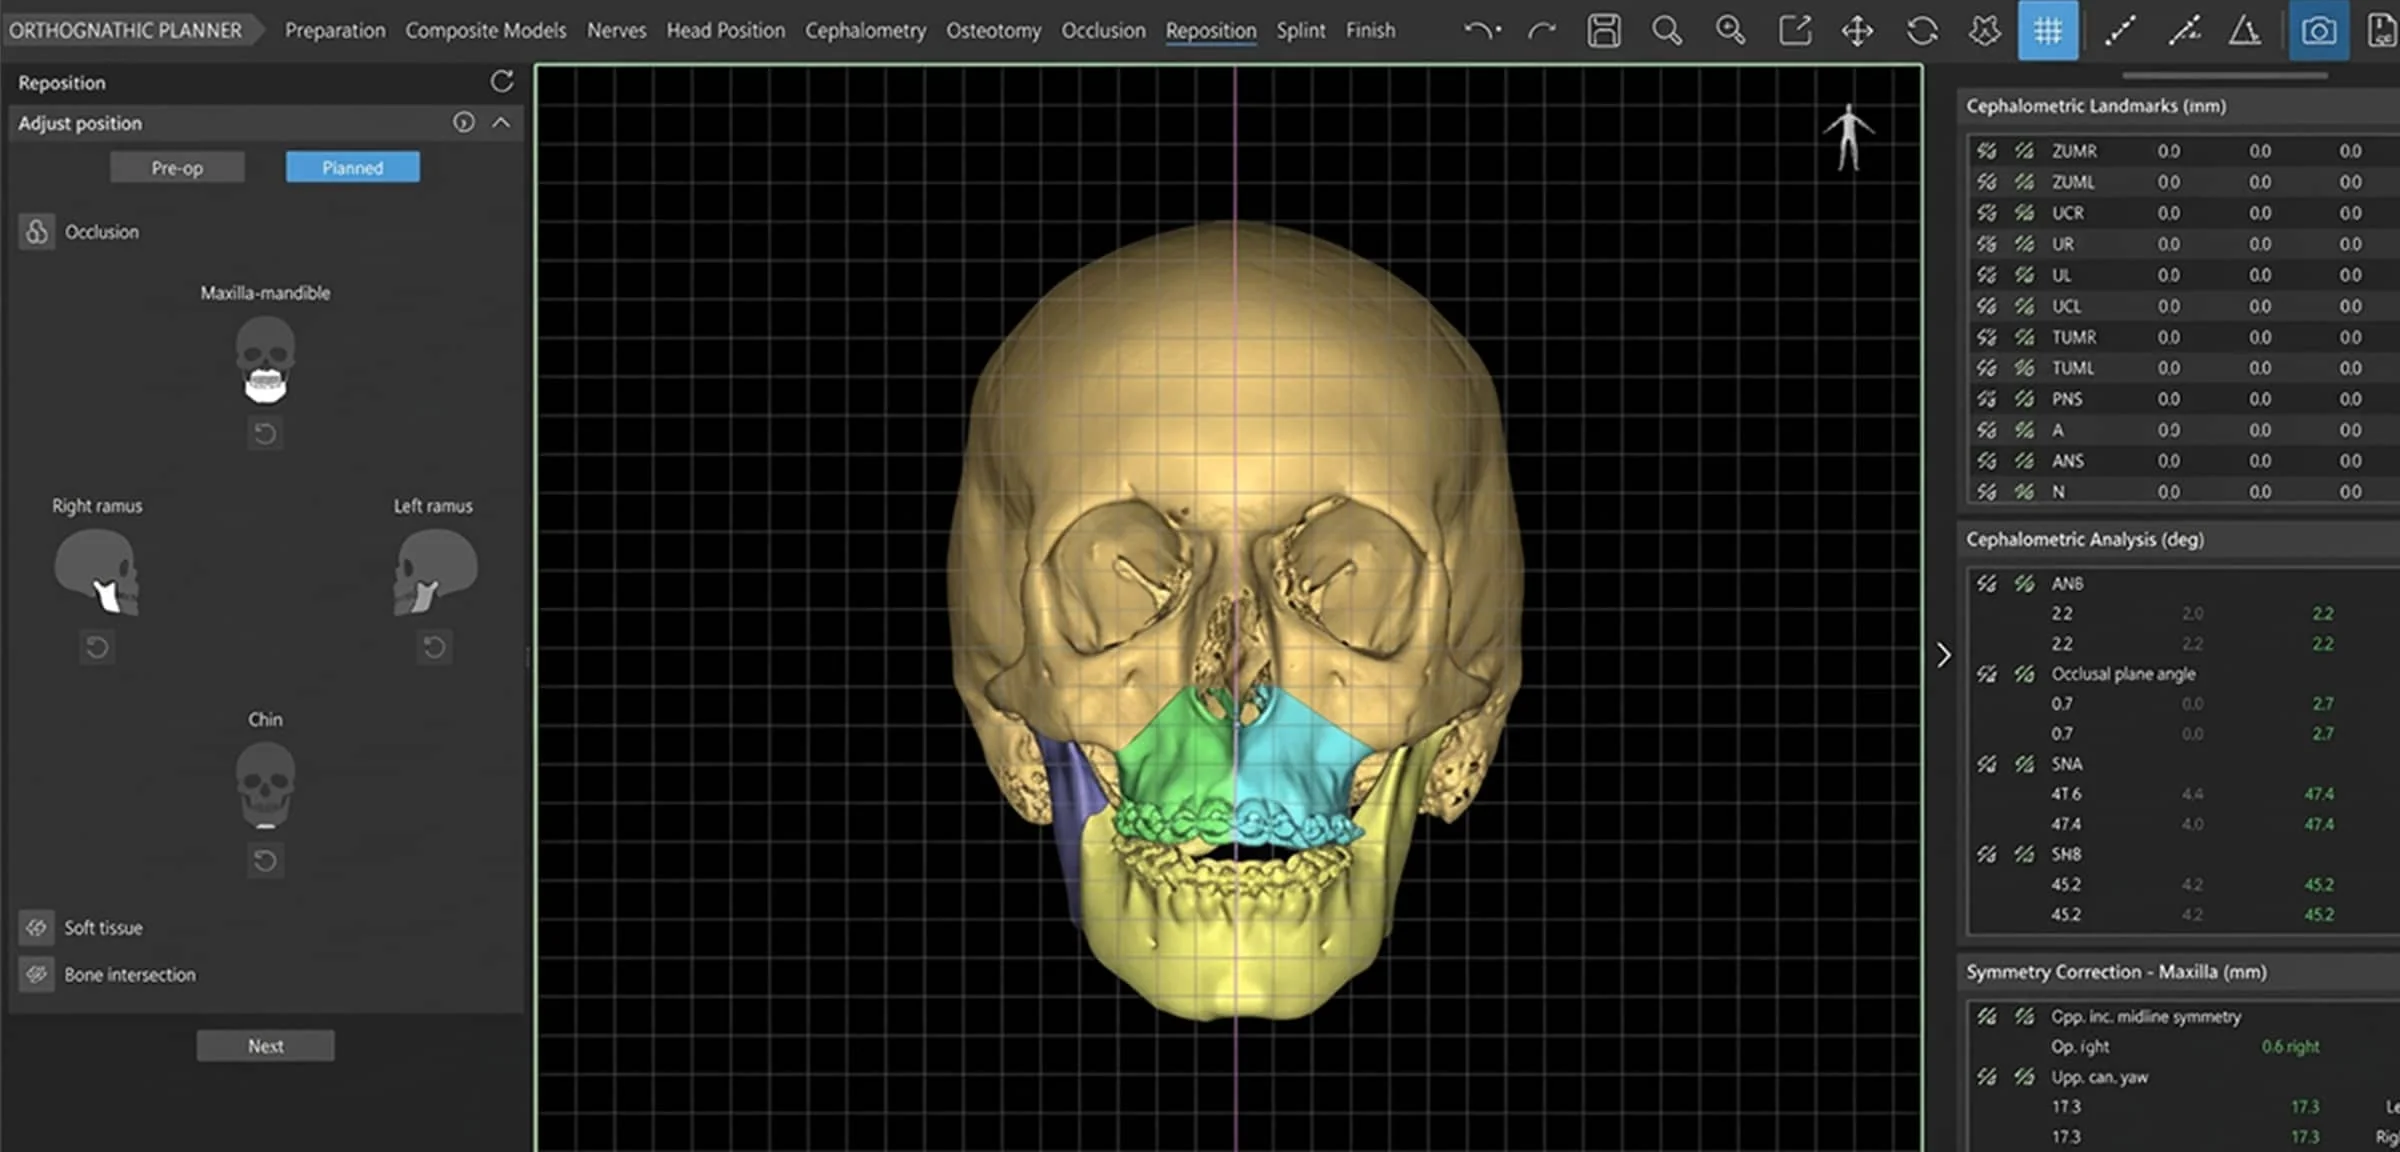2400x1152 pixels.
Task: Collapse right panel with chevron arrow
Action: coord(1943,655)
